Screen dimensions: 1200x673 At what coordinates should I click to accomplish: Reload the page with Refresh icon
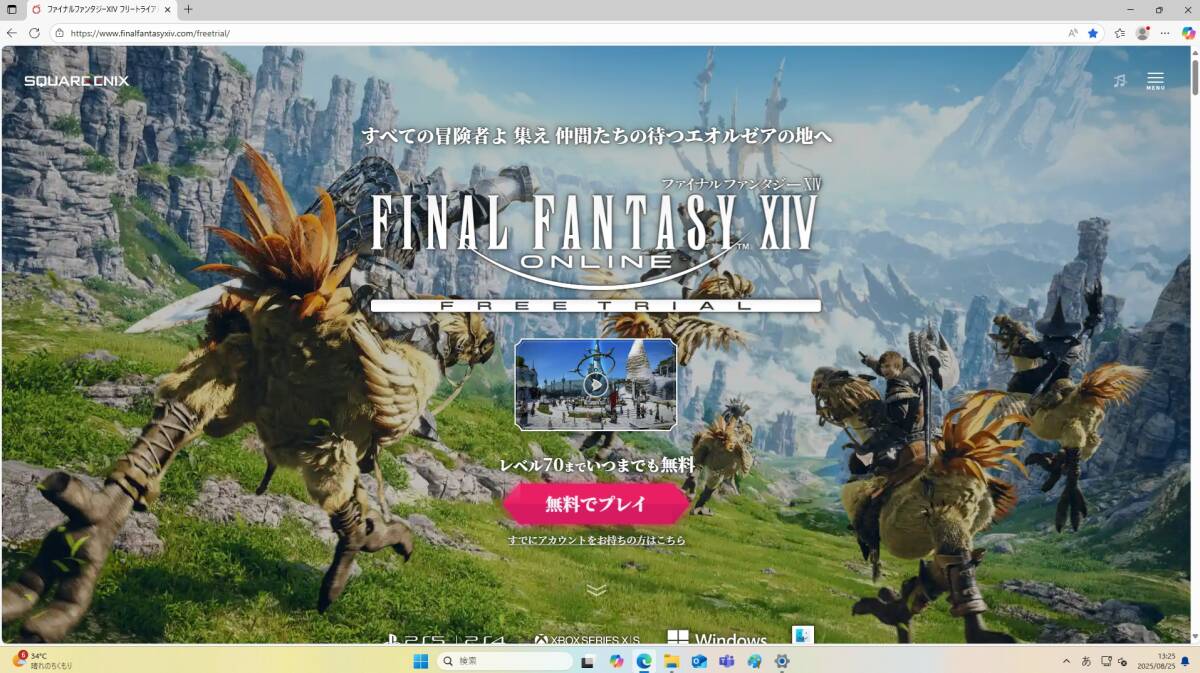pos(34,33)
